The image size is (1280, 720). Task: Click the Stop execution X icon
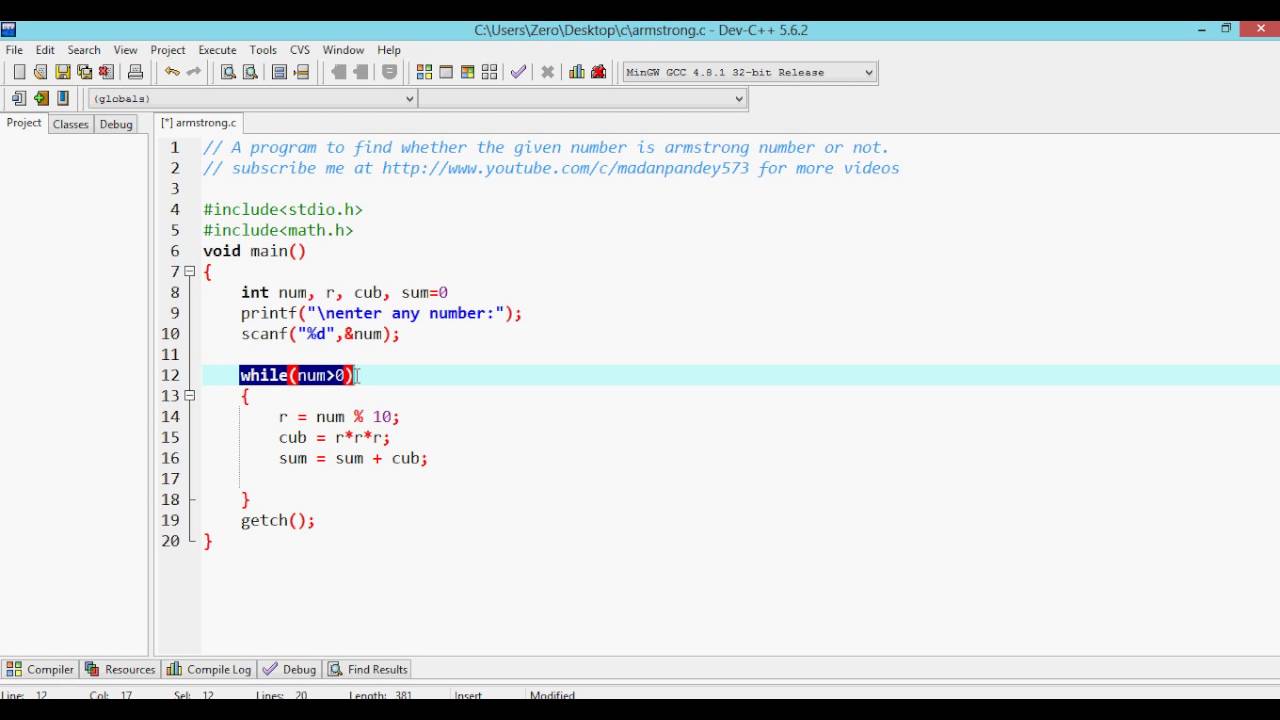[547, 72]
